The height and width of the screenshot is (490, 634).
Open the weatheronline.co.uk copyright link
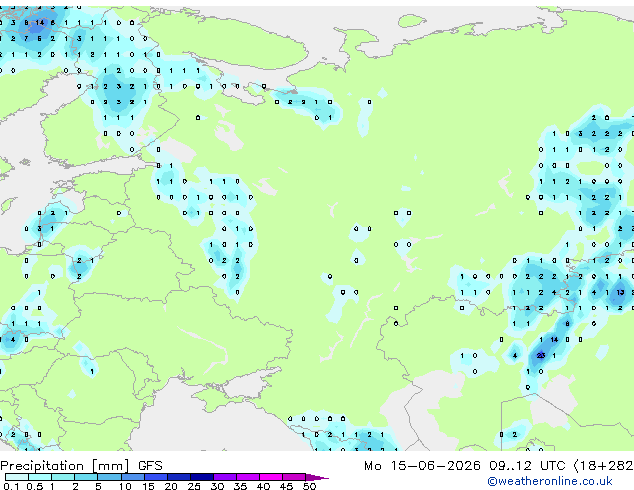click(549, 481)
